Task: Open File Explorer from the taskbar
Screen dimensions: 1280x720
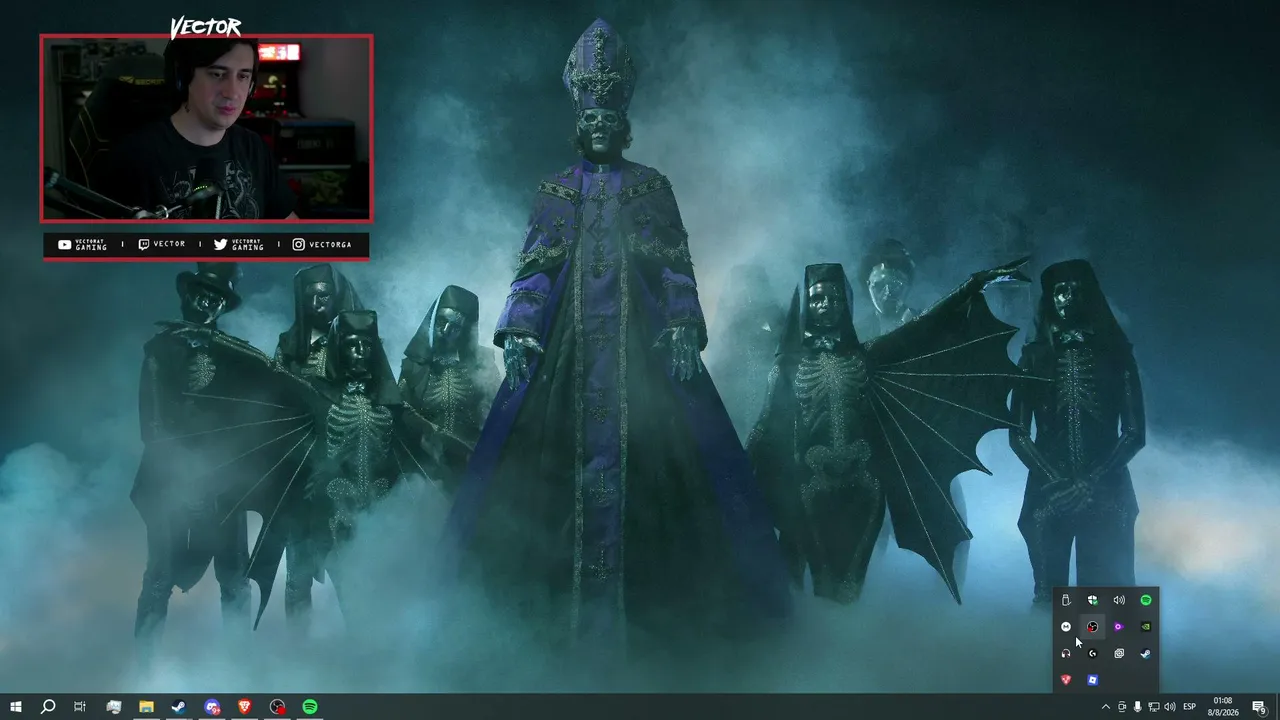Action: click(146, 707)
